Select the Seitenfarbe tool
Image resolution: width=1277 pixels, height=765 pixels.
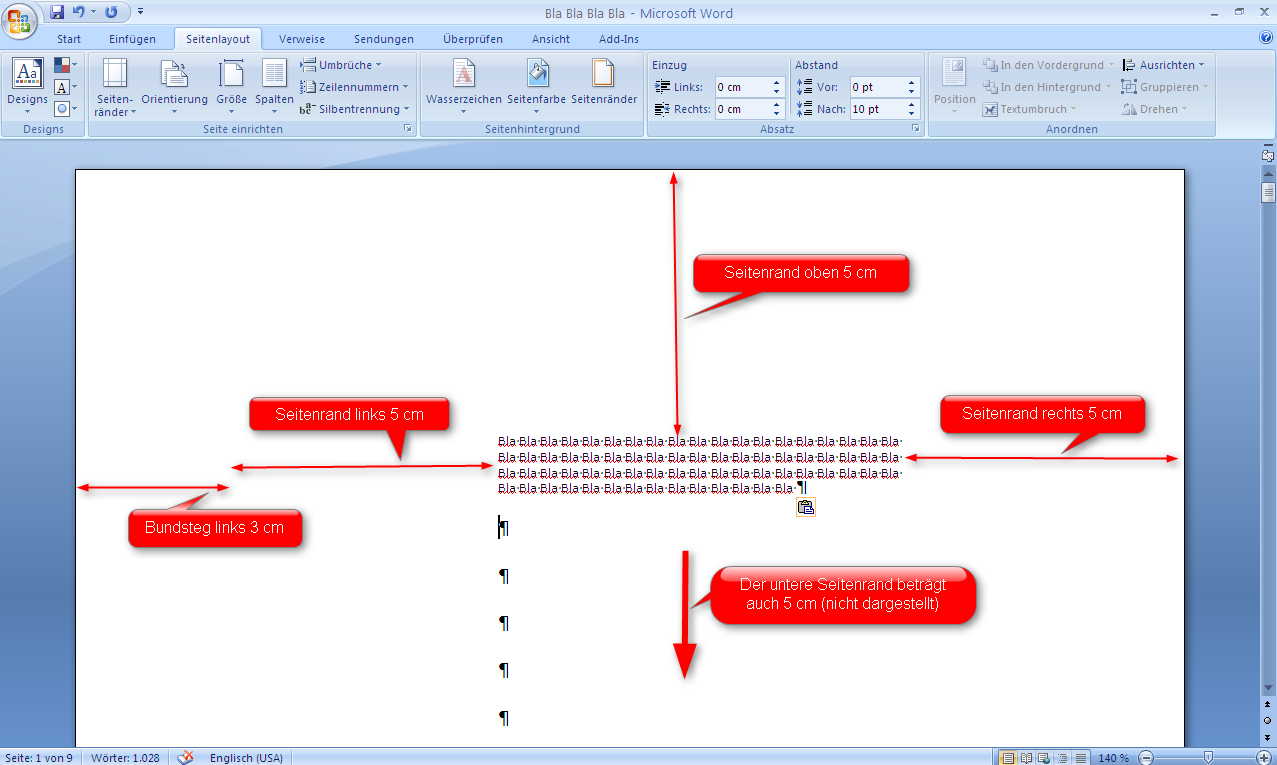[x=538, y=87]
